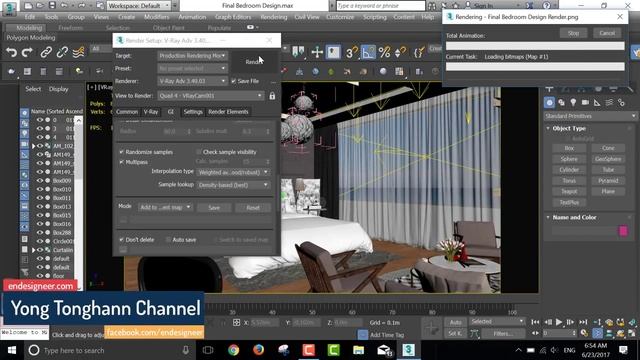Toggle Check sample visibility checkbox
This screenshot has width=640, height=360.
pos(199,152)
